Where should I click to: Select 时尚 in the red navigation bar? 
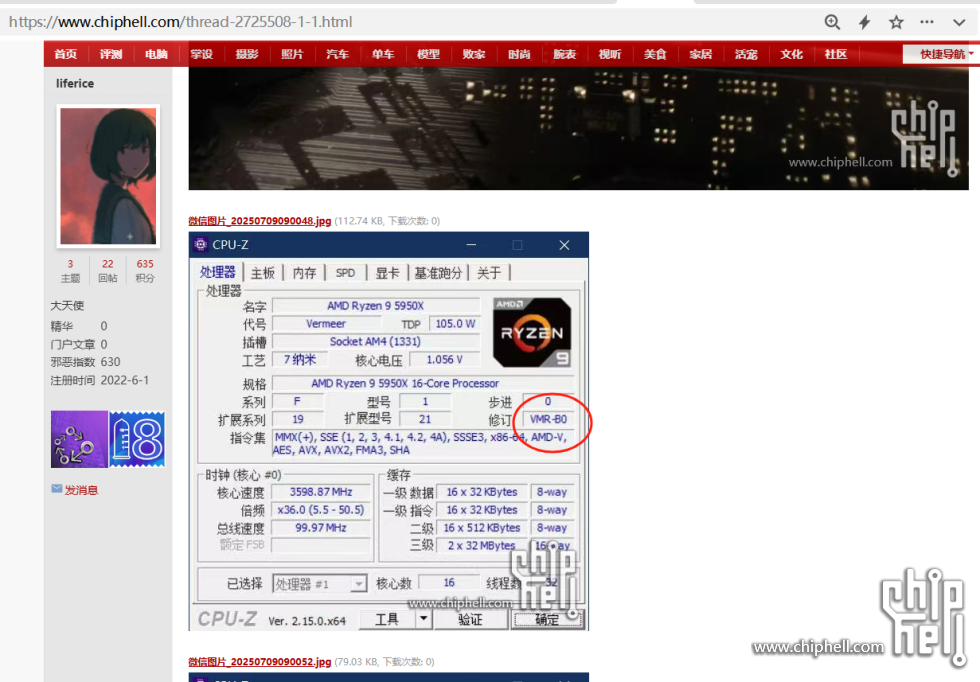(x=519, y=54)
